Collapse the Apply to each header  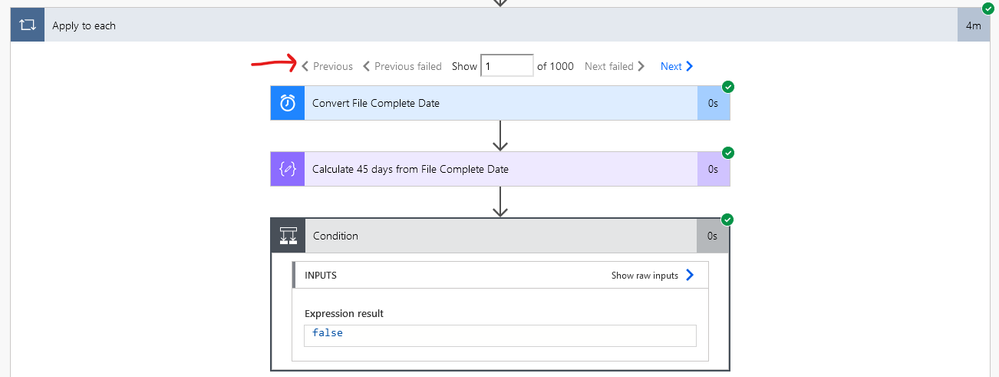tap(501, 25)
